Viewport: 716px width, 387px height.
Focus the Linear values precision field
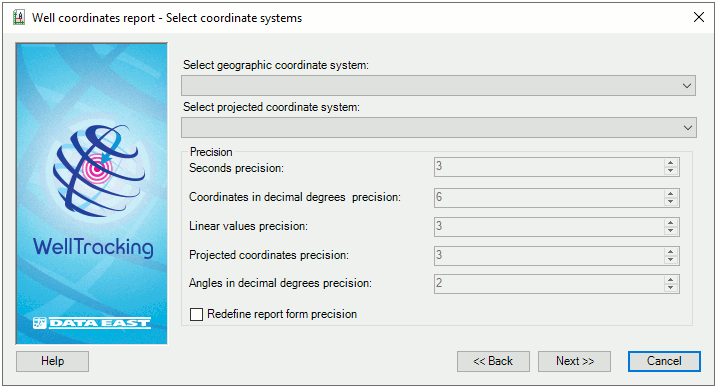pos(549,227)
